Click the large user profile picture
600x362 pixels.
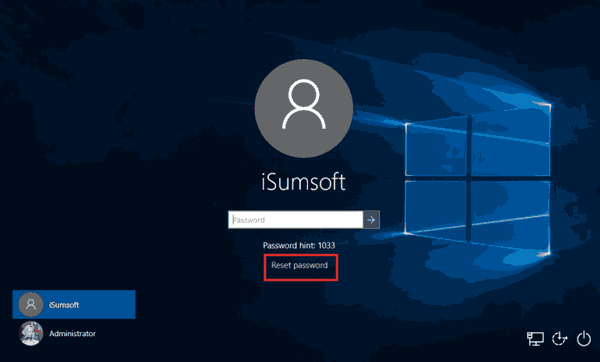[x=304, y=108]
